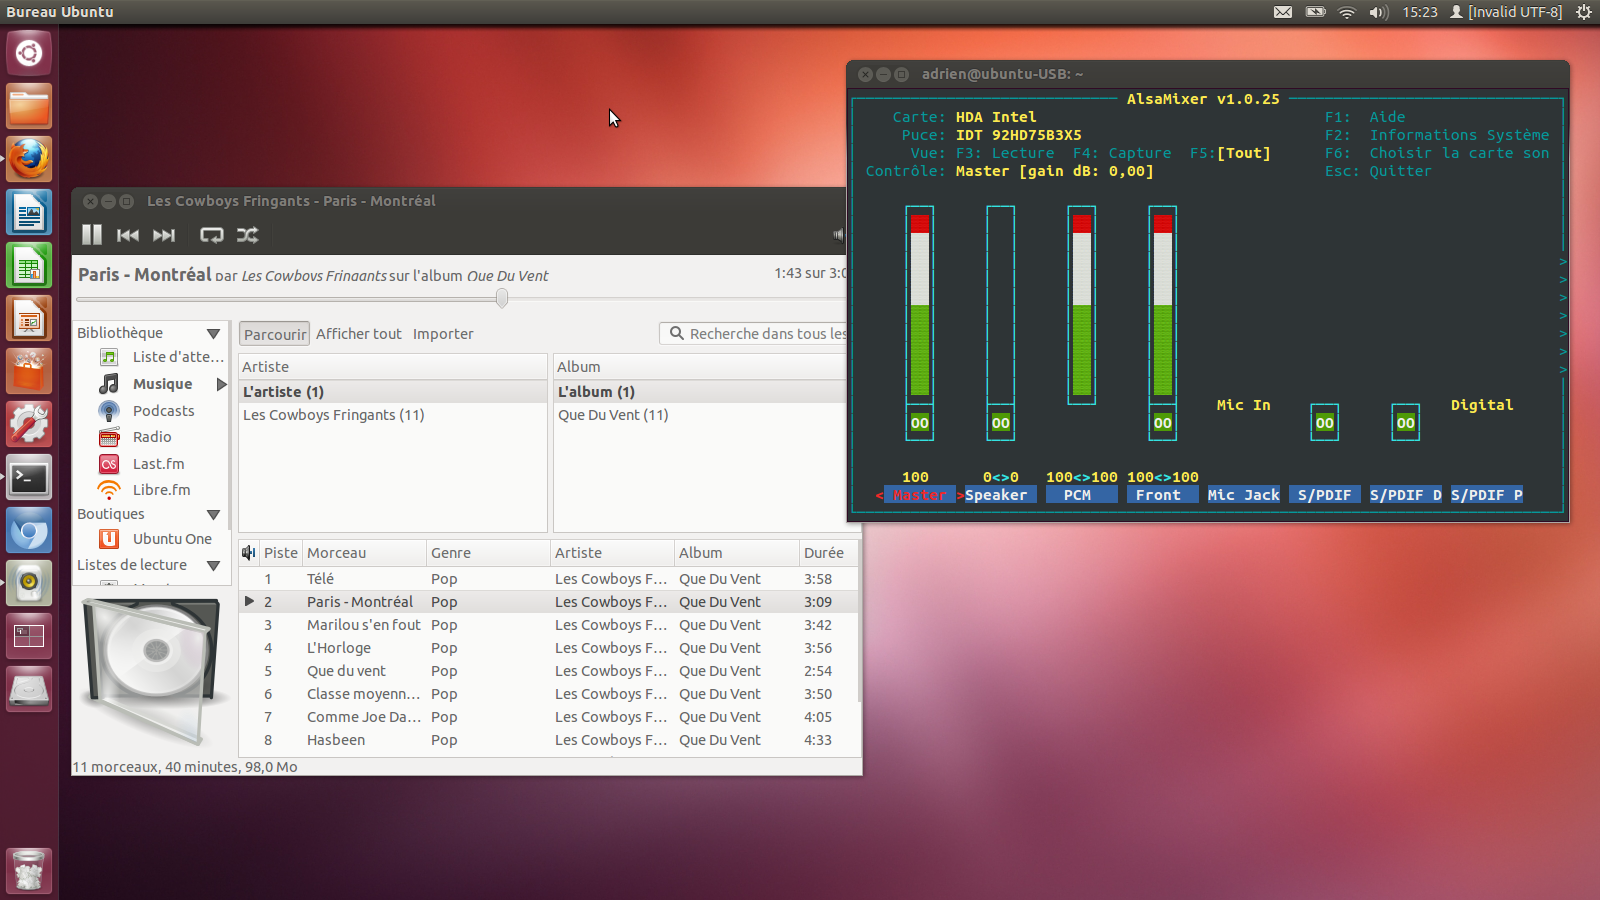Sort tracks by Genre column

pos(488,553)
